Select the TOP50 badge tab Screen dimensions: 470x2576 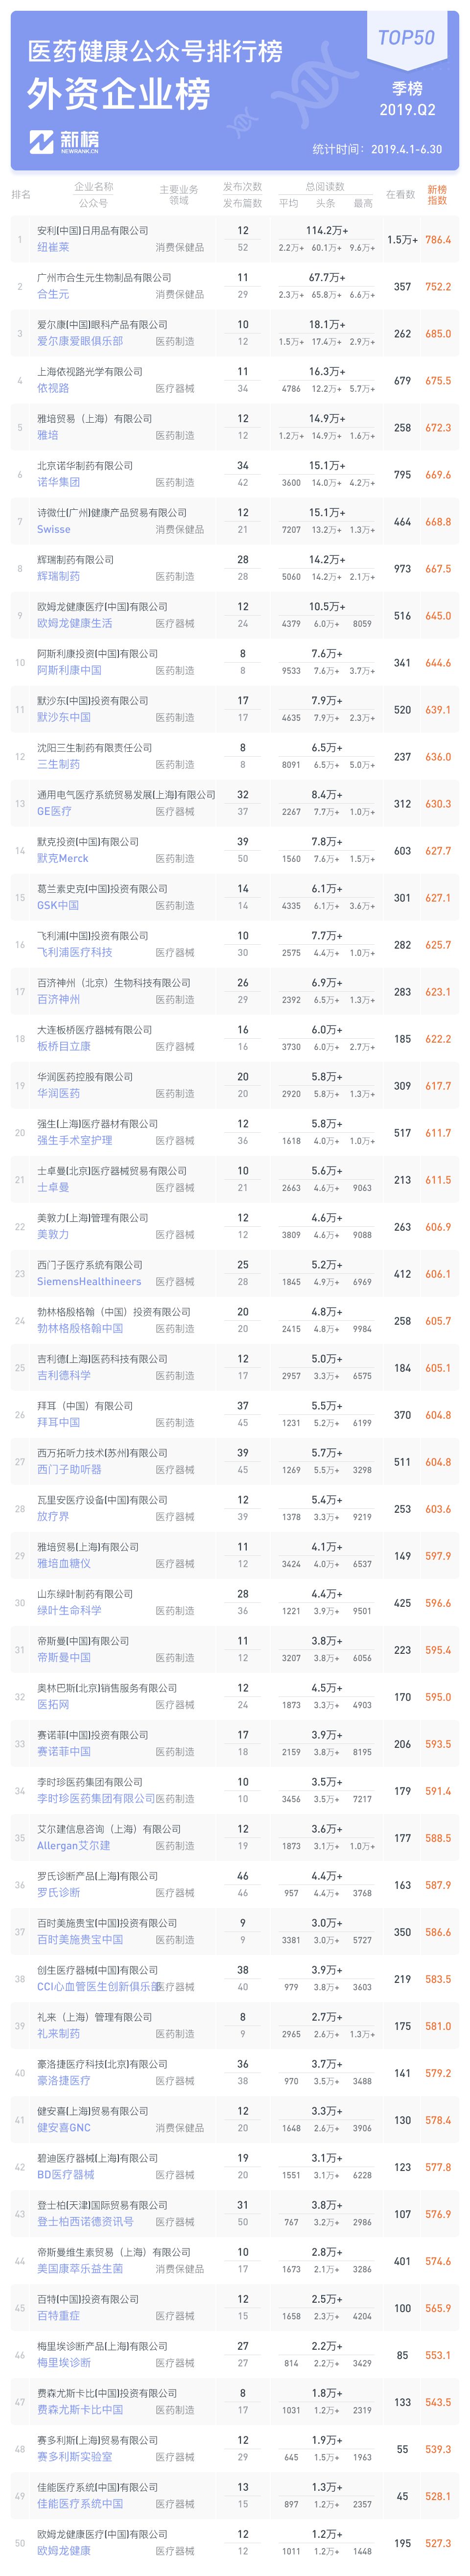[406, 38]
